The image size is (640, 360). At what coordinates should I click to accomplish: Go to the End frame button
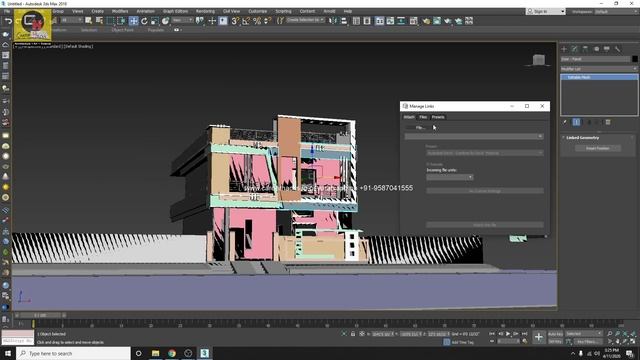coord(524,334)
